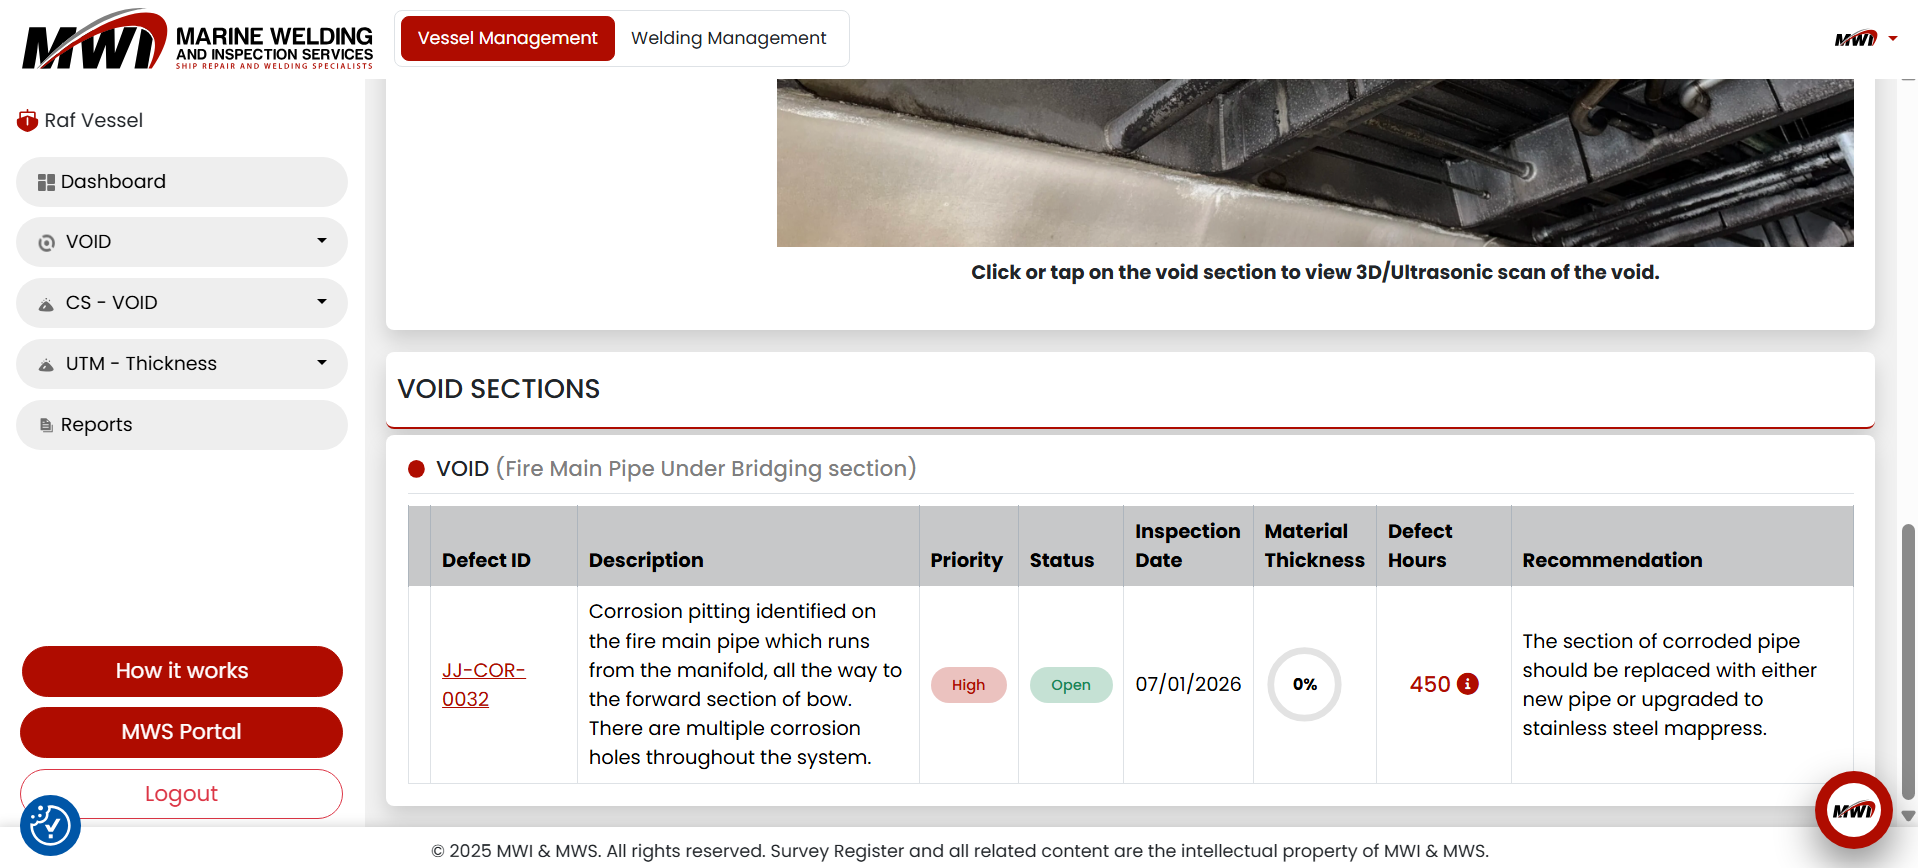Click the Raf Vessel label
Screen dimensions: 1918x868
coord(94,121)
